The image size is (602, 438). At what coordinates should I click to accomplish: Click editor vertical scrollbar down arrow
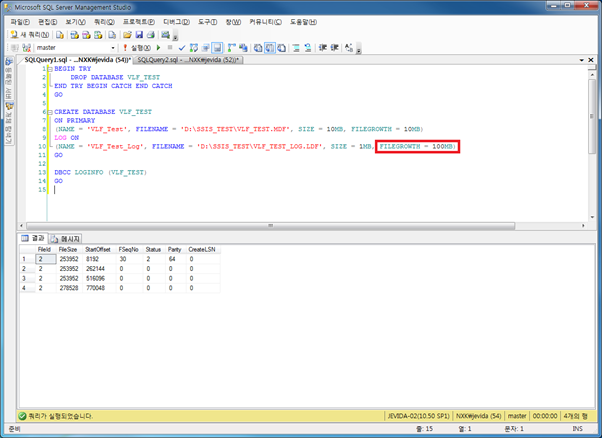point(592,217)
